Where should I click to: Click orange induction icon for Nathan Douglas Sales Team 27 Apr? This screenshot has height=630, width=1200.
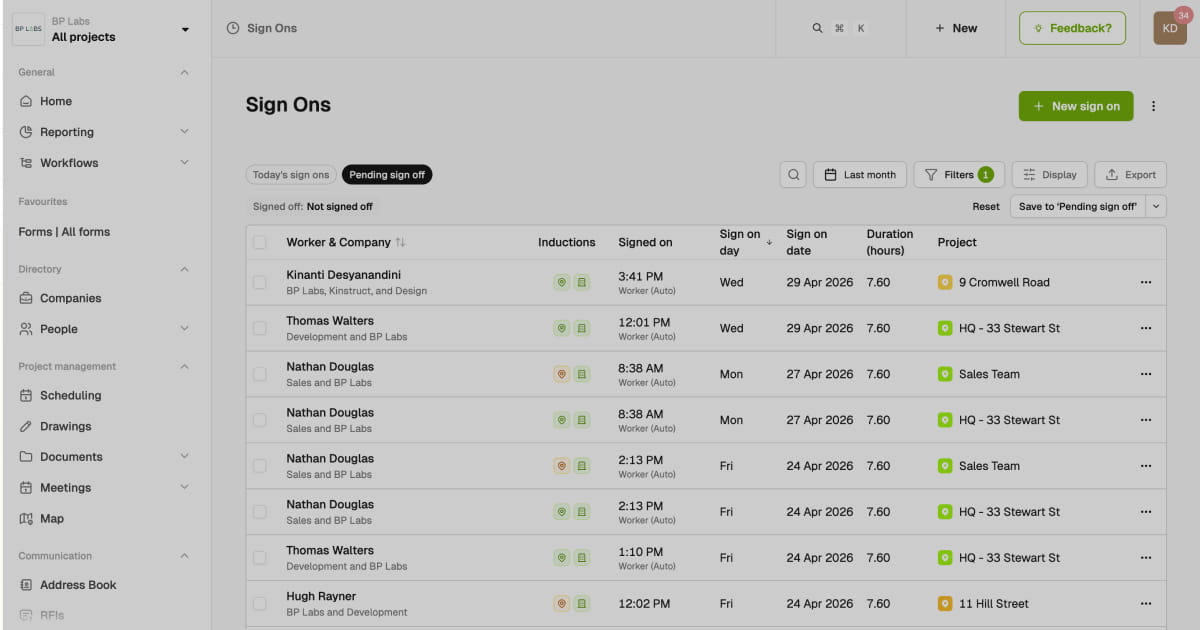(562, 374)
